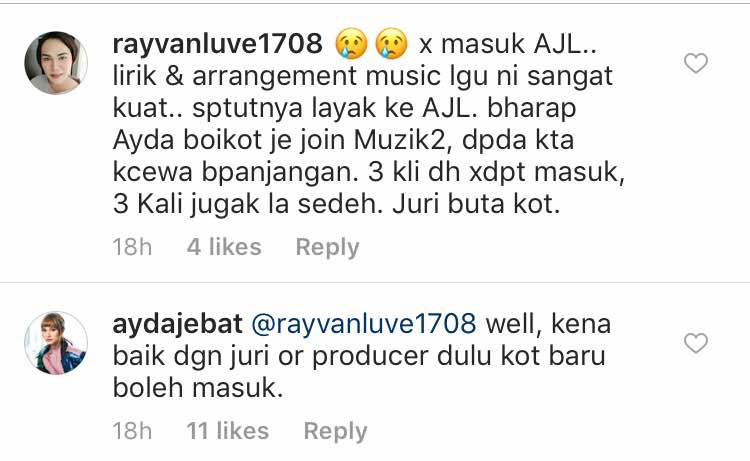Select the 'Juri buta kot.' sentence

[476, 204]
